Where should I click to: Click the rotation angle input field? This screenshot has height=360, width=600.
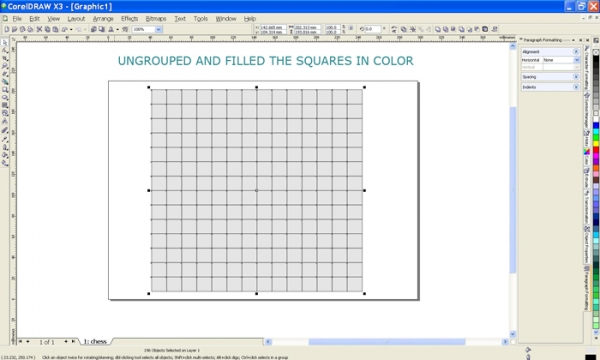372,29
